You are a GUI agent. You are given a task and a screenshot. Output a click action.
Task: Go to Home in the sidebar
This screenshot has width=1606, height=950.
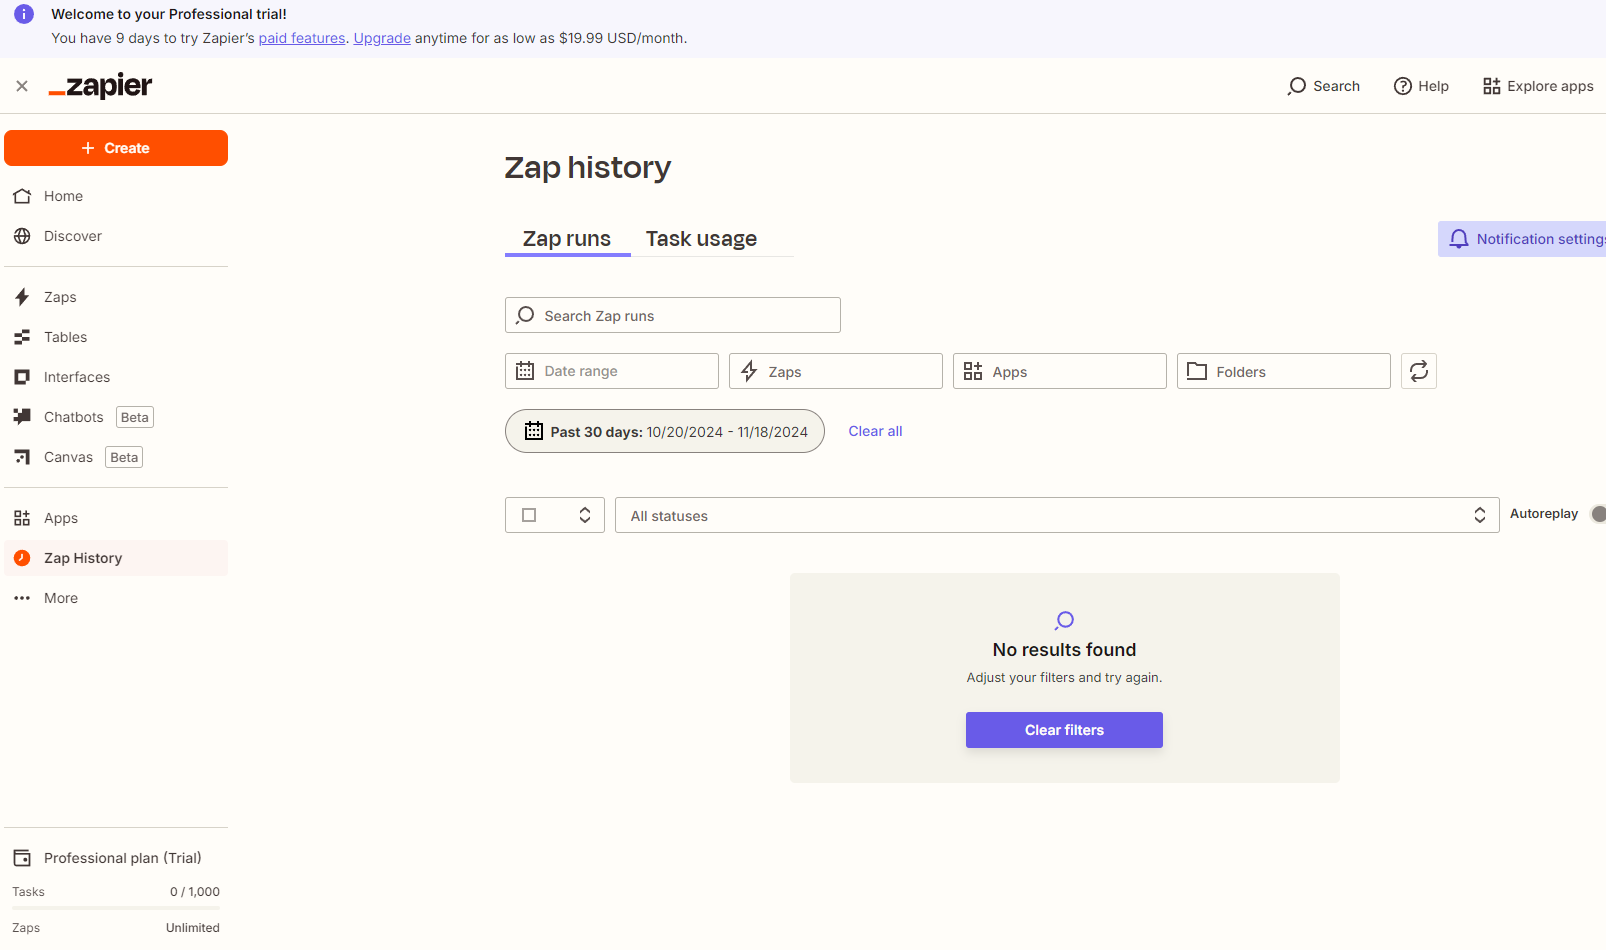(x=116, y=196)
